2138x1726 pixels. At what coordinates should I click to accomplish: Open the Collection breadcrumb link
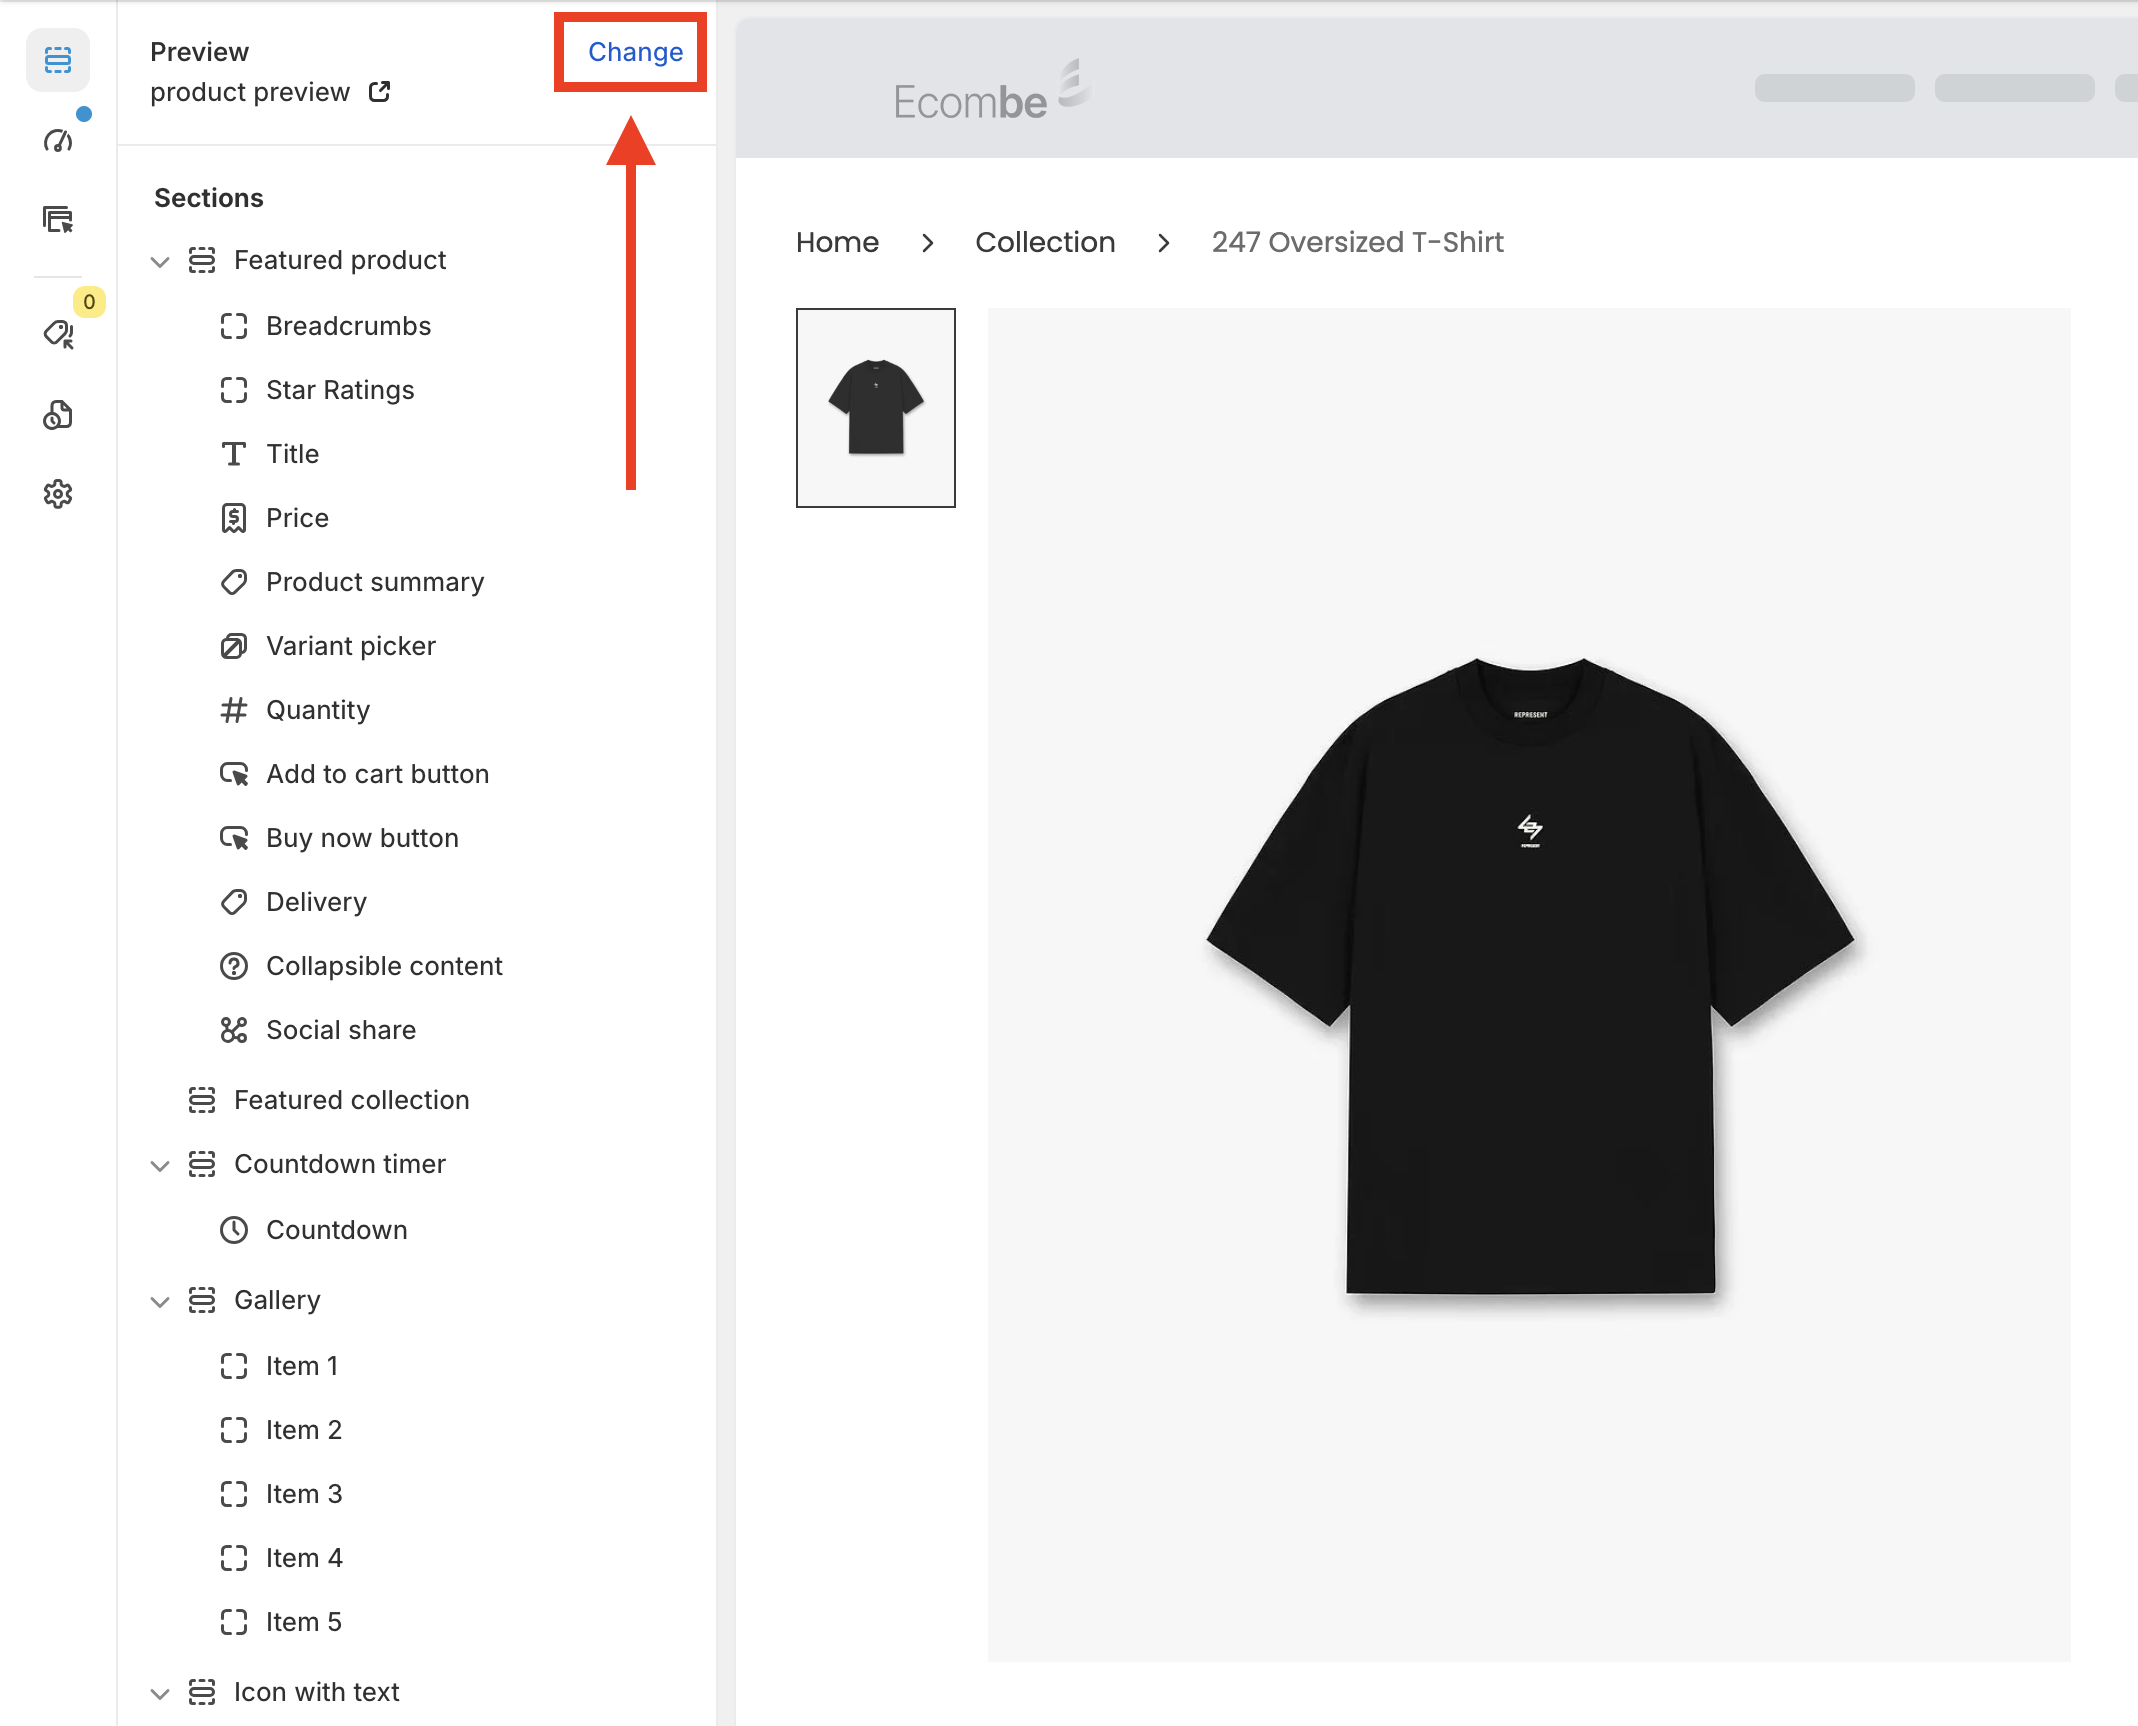tap(1044, 242)
